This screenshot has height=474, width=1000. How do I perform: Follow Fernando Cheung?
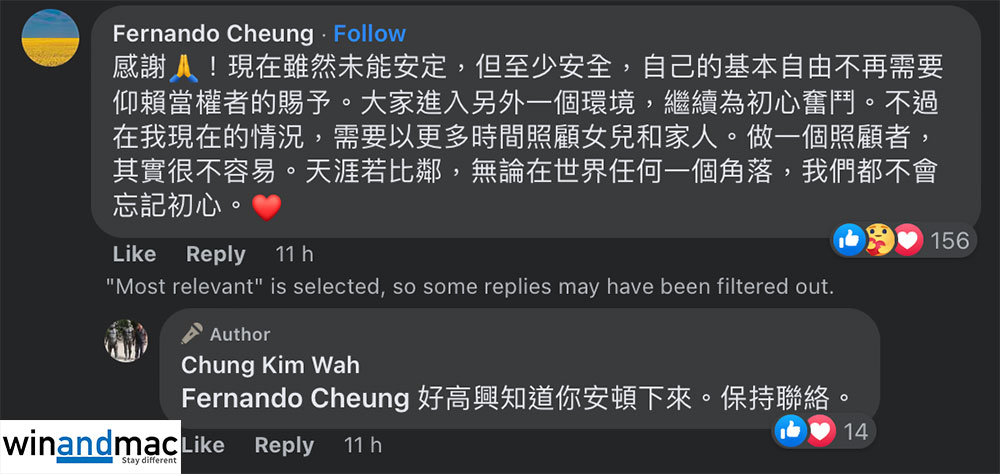point(369,33)
